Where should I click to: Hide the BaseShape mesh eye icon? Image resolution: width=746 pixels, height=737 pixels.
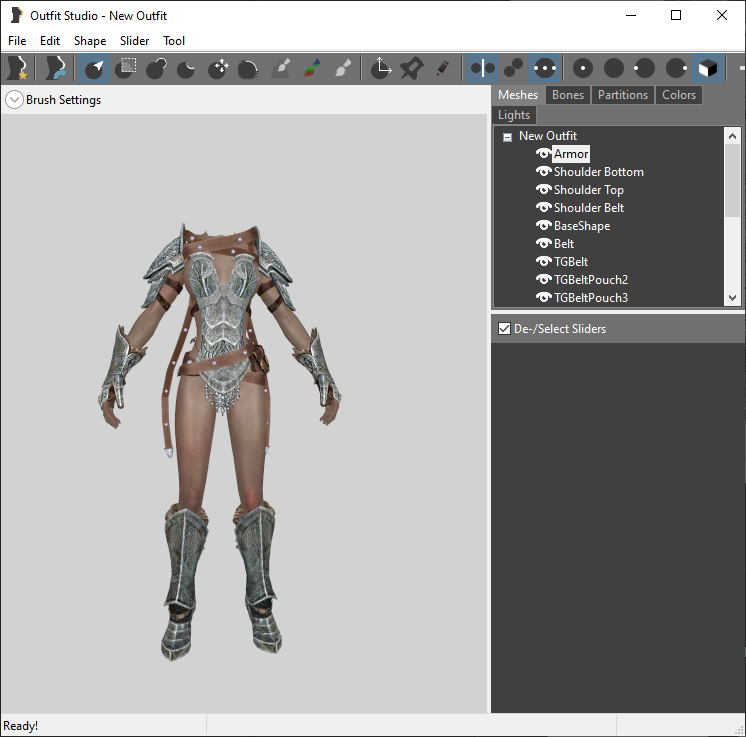point(543,225)
